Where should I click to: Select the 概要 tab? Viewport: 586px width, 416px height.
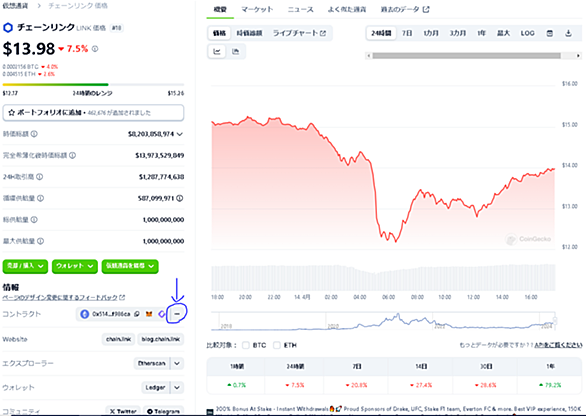pyautogui.click(x=220, y=9)
